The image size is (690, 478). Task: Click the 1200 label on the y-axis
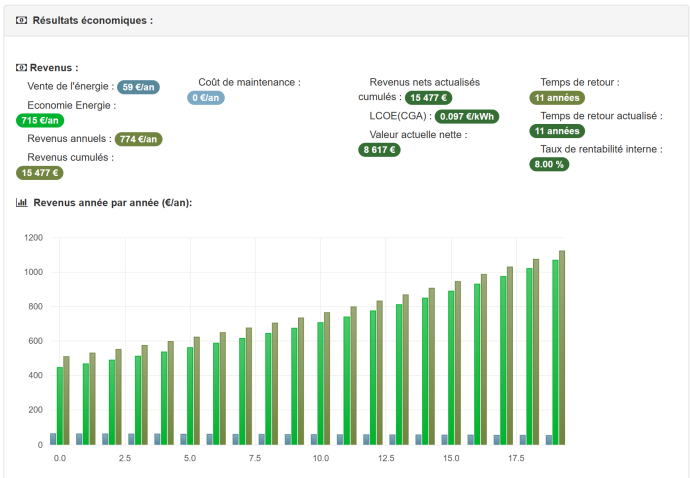point(33,238)
